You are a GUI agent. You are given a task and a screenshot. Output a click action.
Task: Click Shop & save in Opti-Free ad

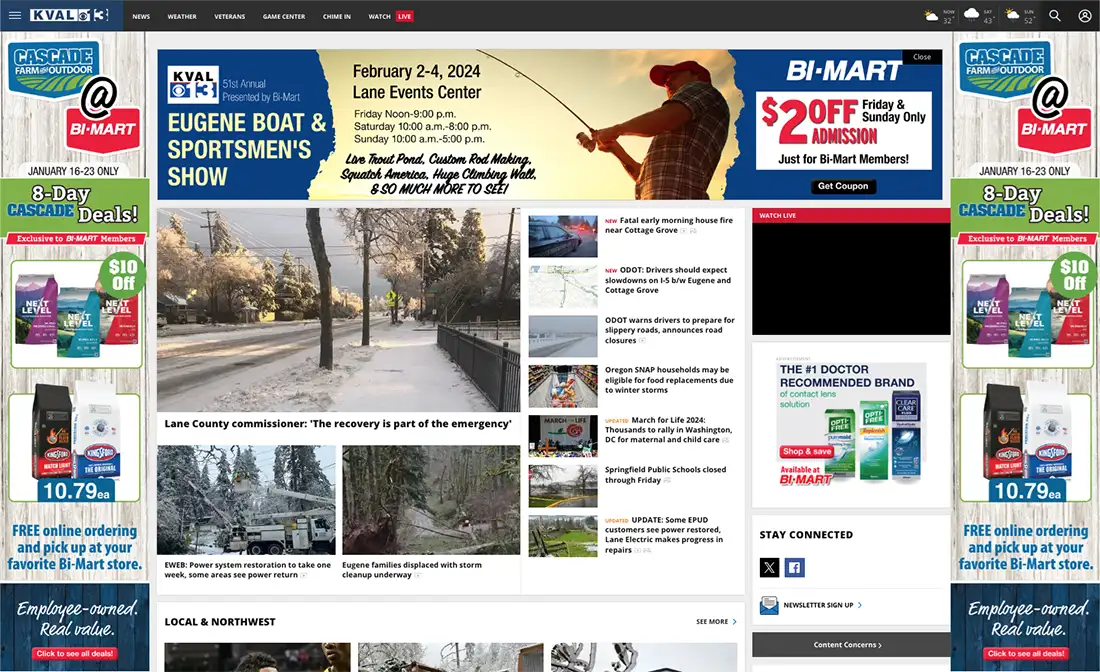[807, 451]
